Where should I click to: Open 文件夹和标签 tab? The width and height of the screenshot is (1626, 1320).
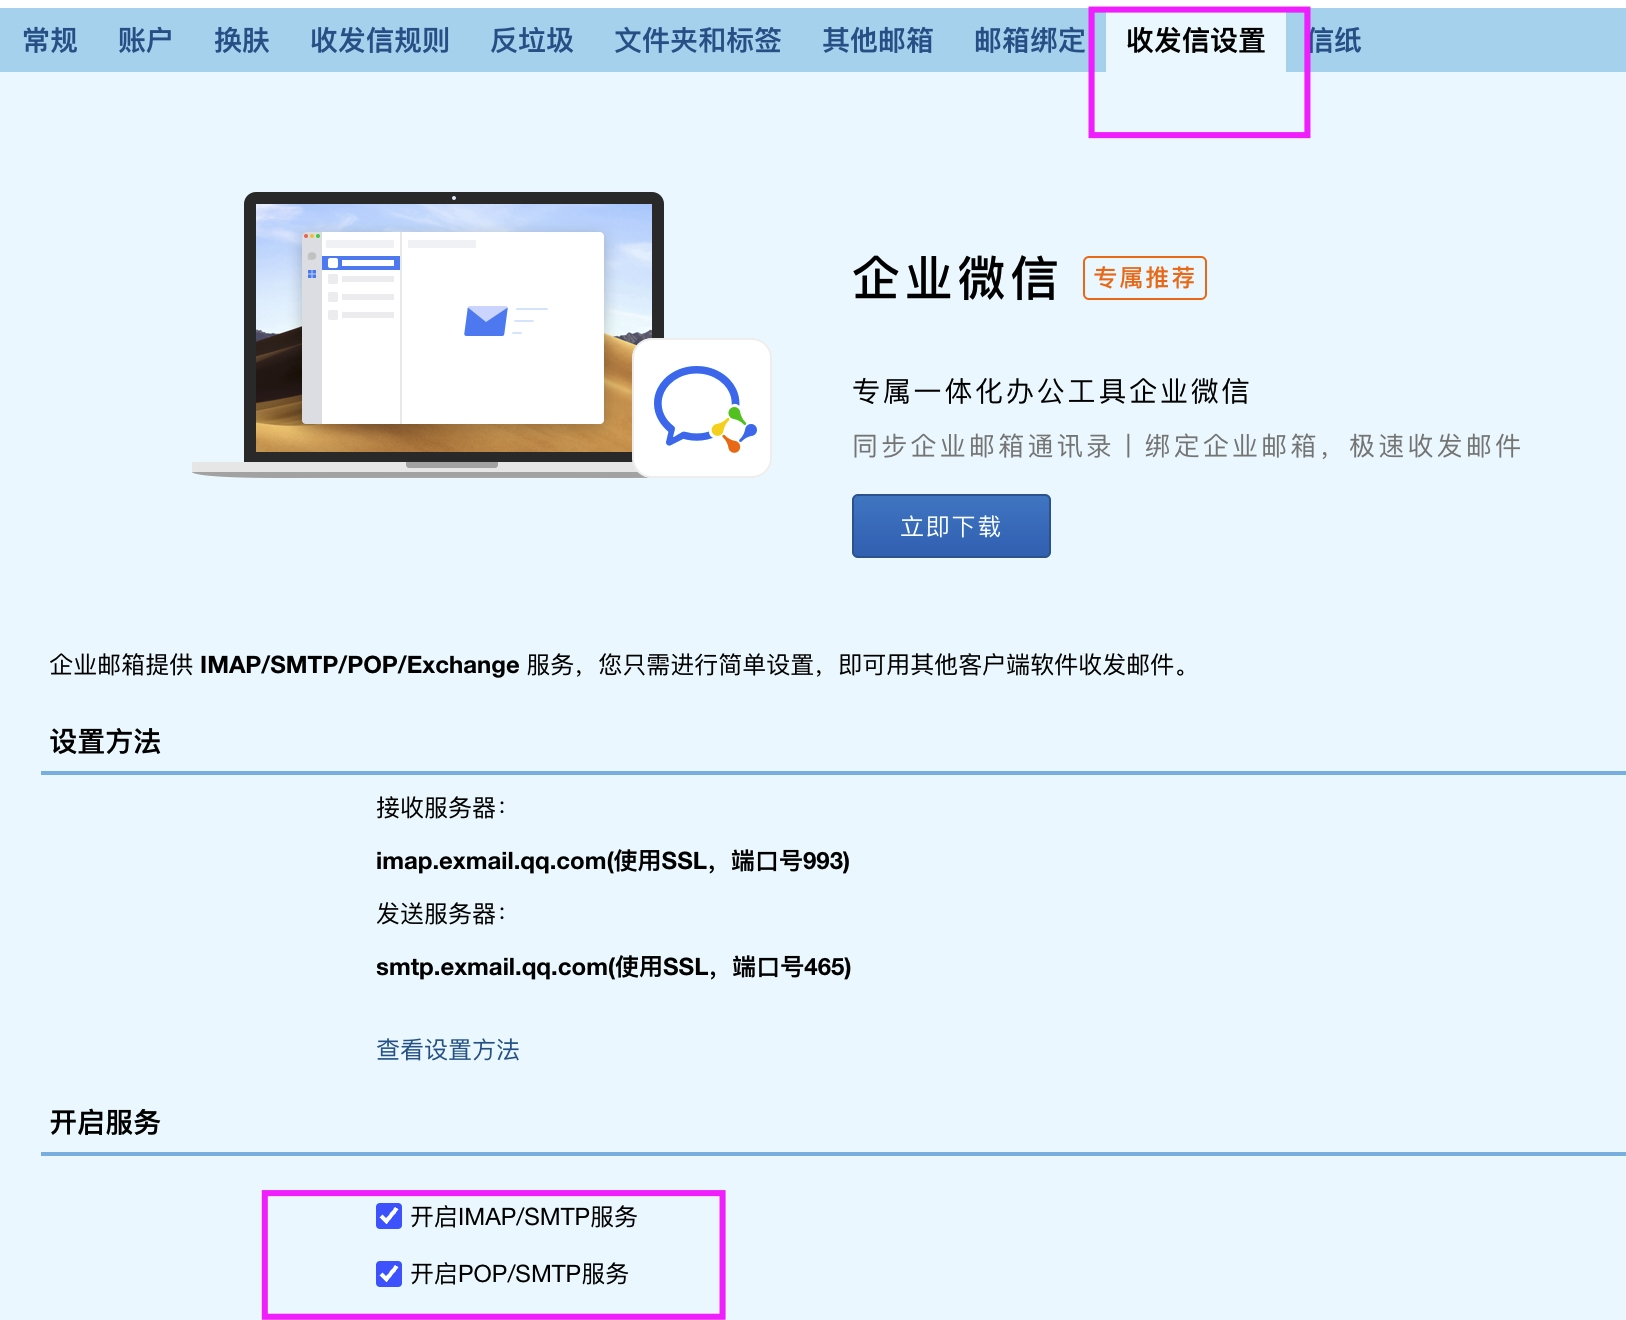pos(698,40)
